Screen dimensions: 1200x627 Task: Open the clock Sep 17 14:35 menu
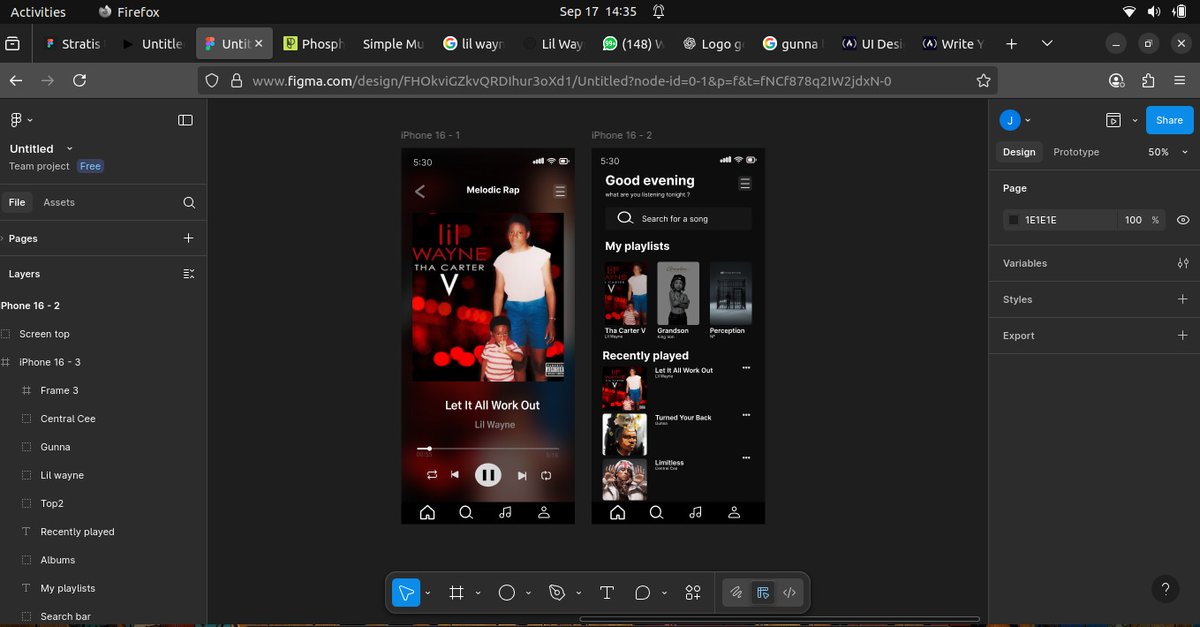(x=598, y=12)
